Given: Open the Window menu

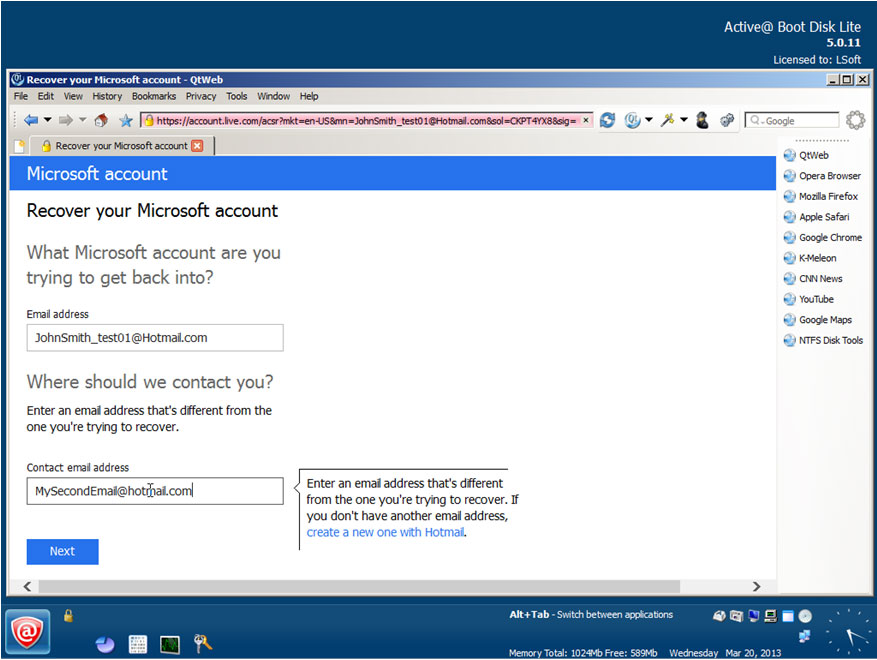Looking at the screenshot, I should point(274,96).
